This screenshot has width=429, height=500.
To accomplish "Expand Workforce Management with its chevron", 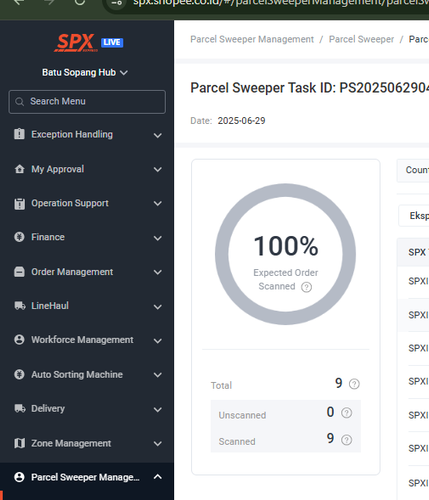I will pyautogui.click(x=158, y=341).
